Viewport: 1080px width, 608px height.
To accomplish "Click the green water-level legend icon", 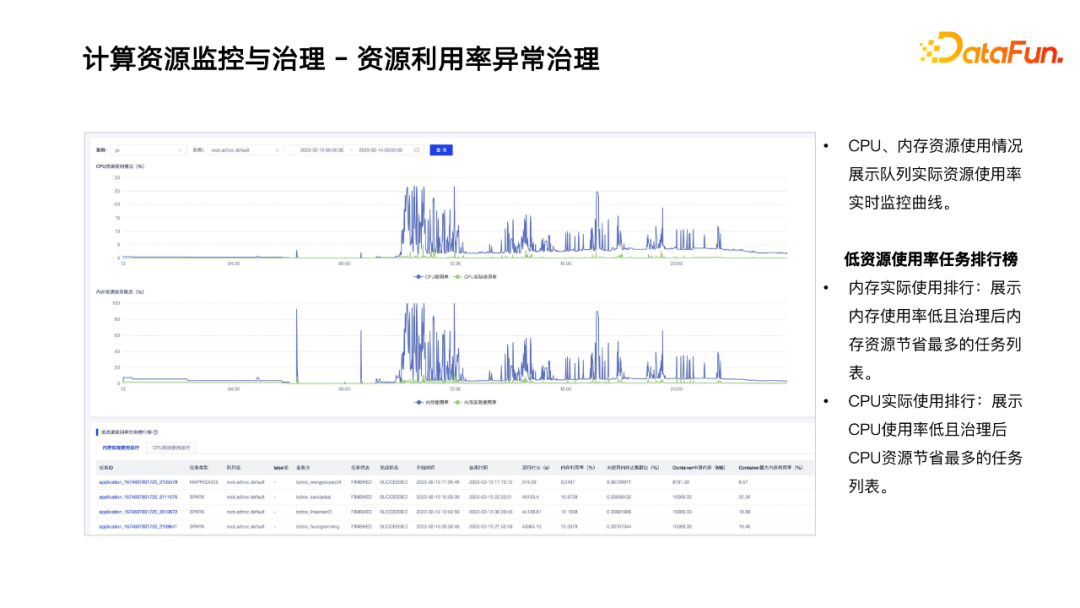I will click(x=459, y=402).
